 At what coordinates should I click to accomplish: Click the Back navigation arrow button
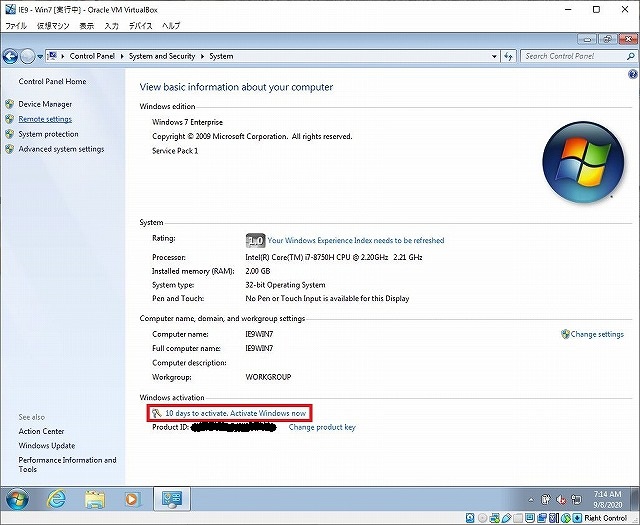[10, 56]
